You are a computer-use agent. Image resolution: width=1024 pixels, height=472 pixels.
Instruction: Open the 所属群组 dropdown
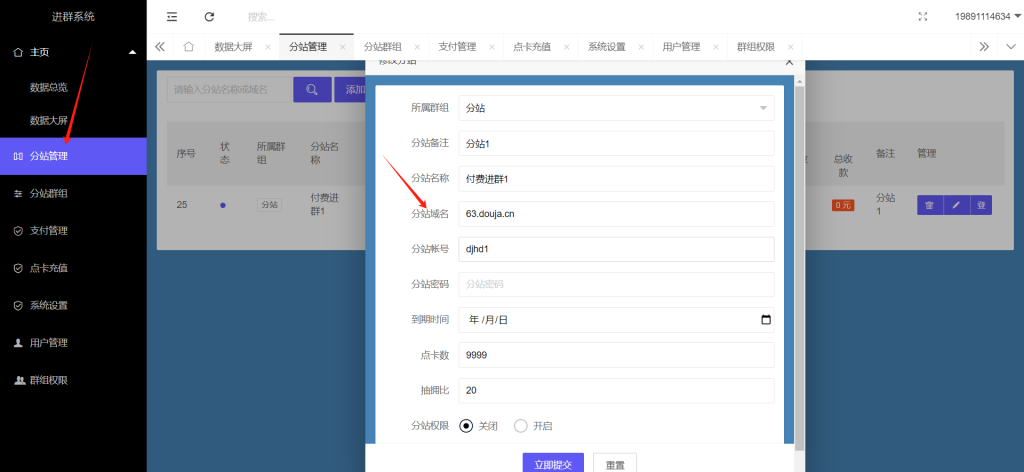pos(616,108)
